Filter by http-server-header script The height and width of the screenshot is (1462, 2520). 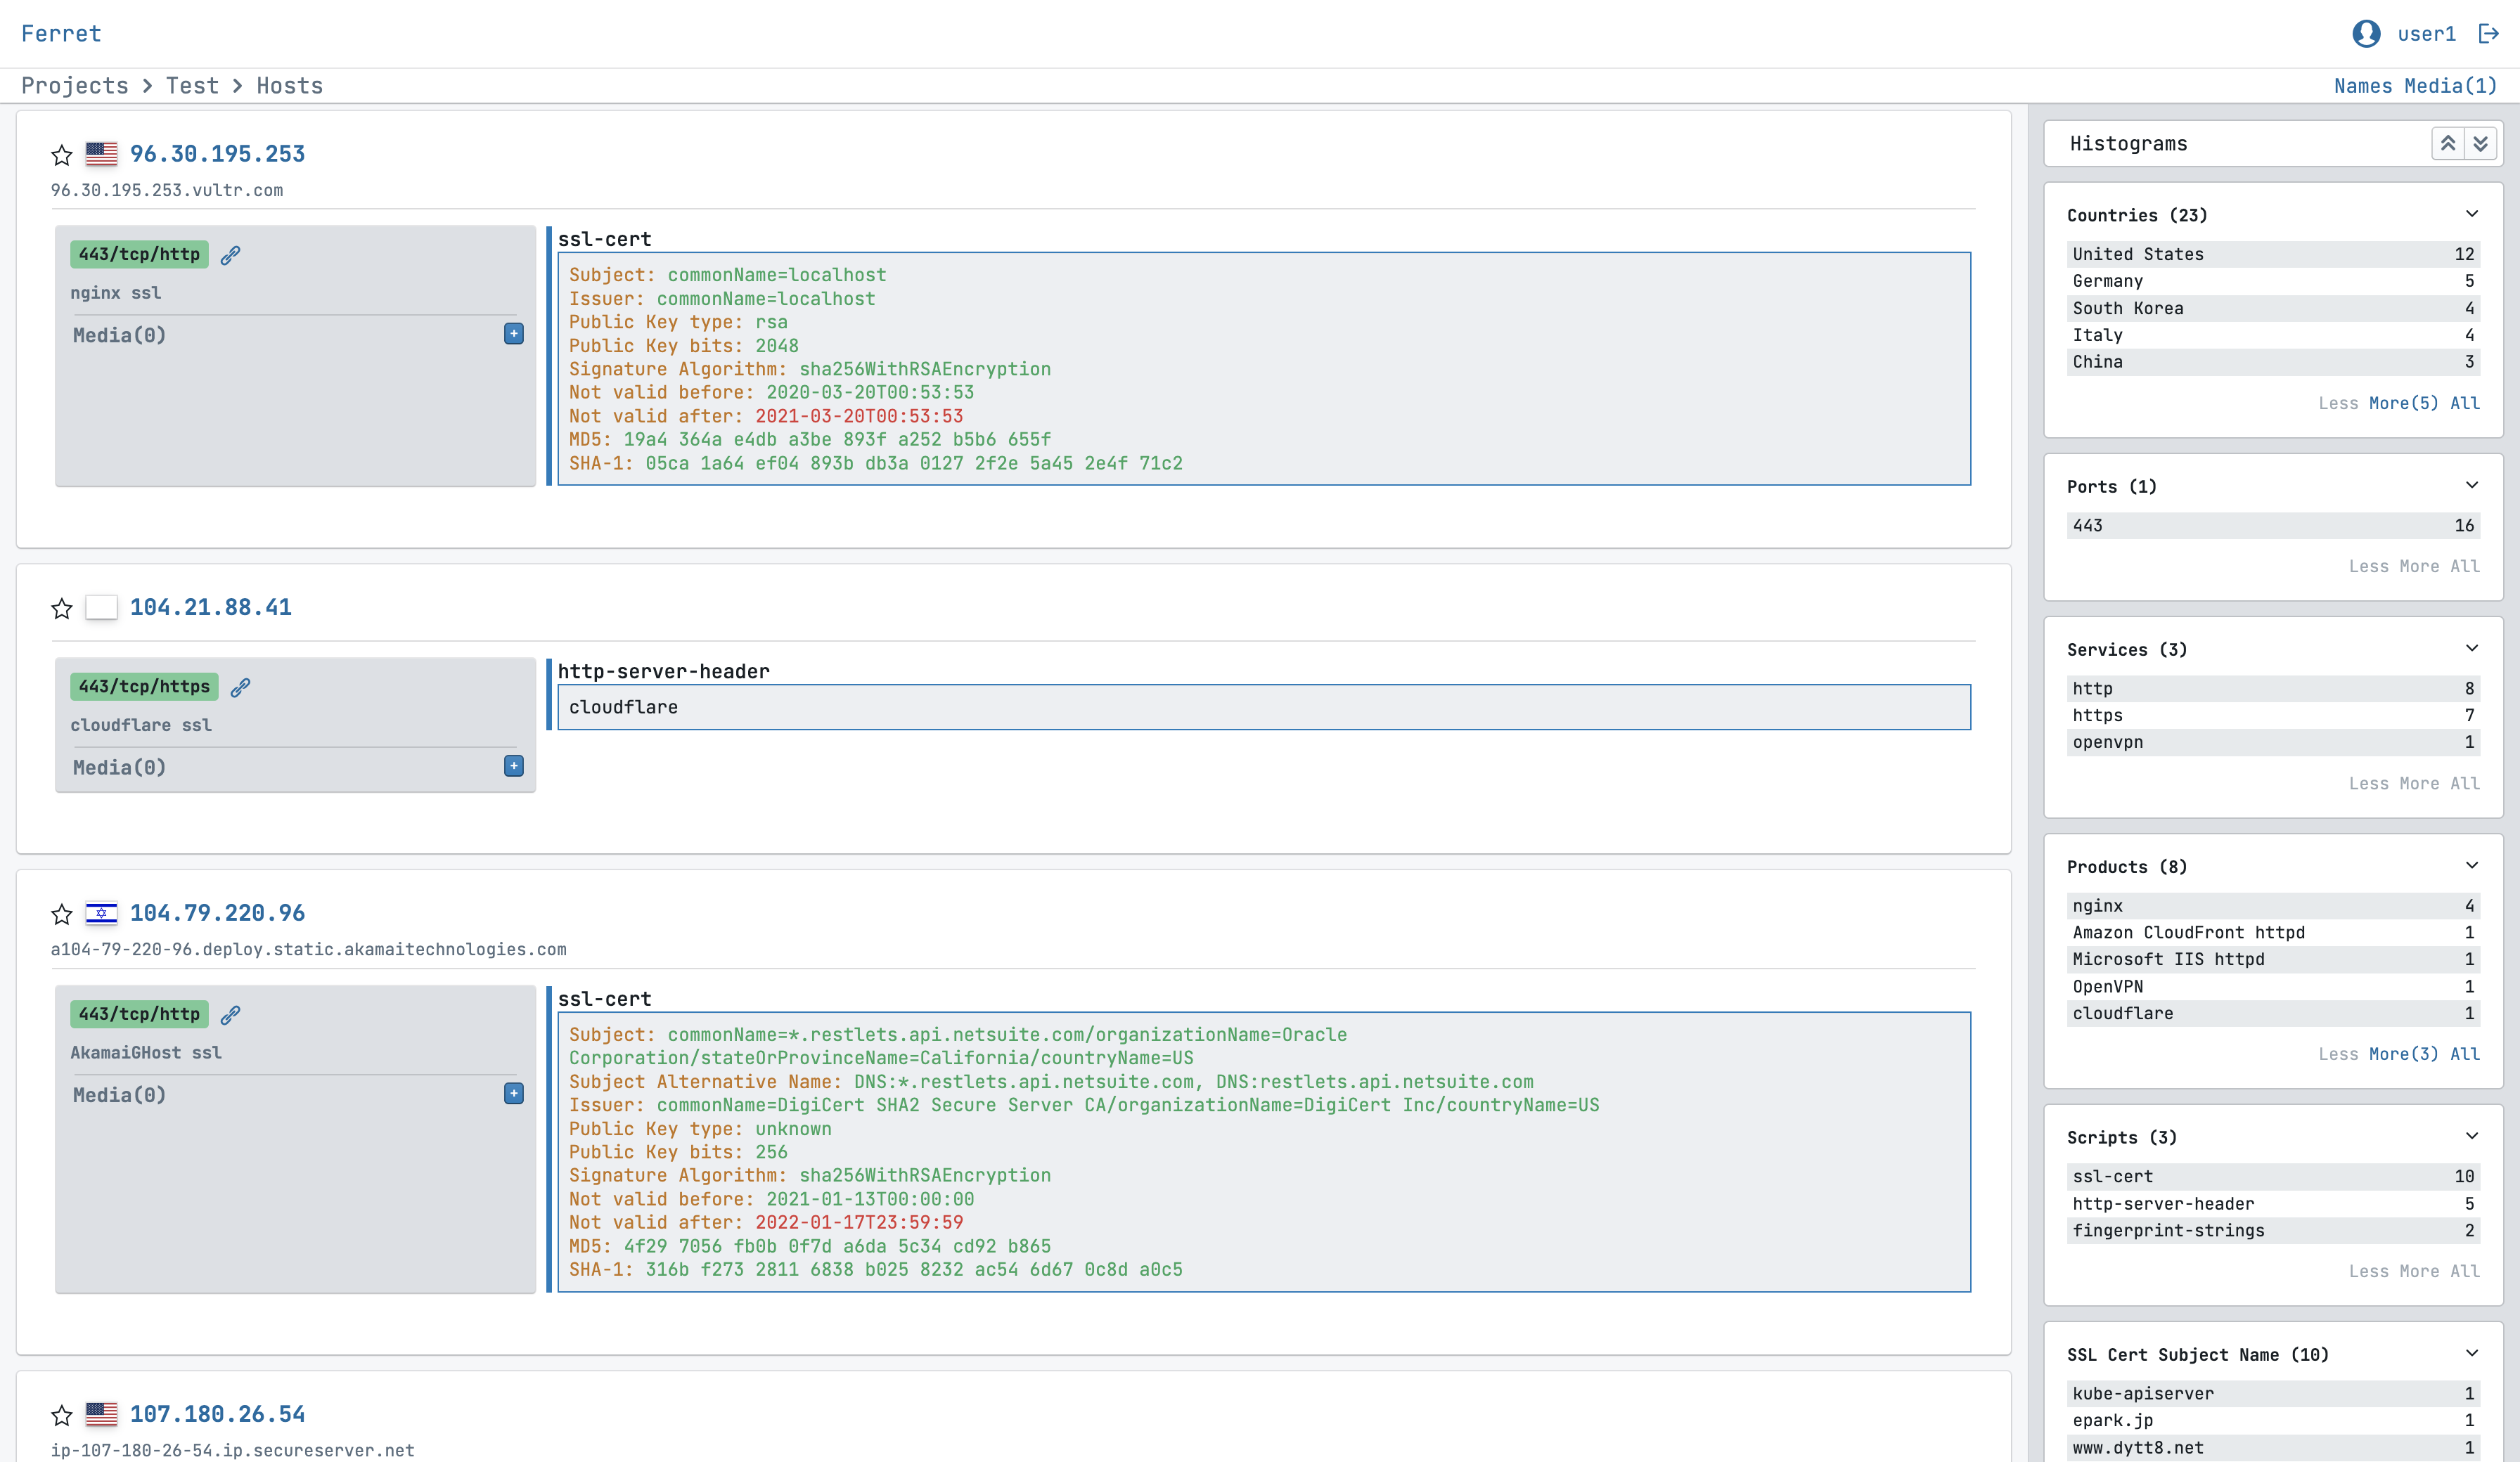[2273, 1203]
